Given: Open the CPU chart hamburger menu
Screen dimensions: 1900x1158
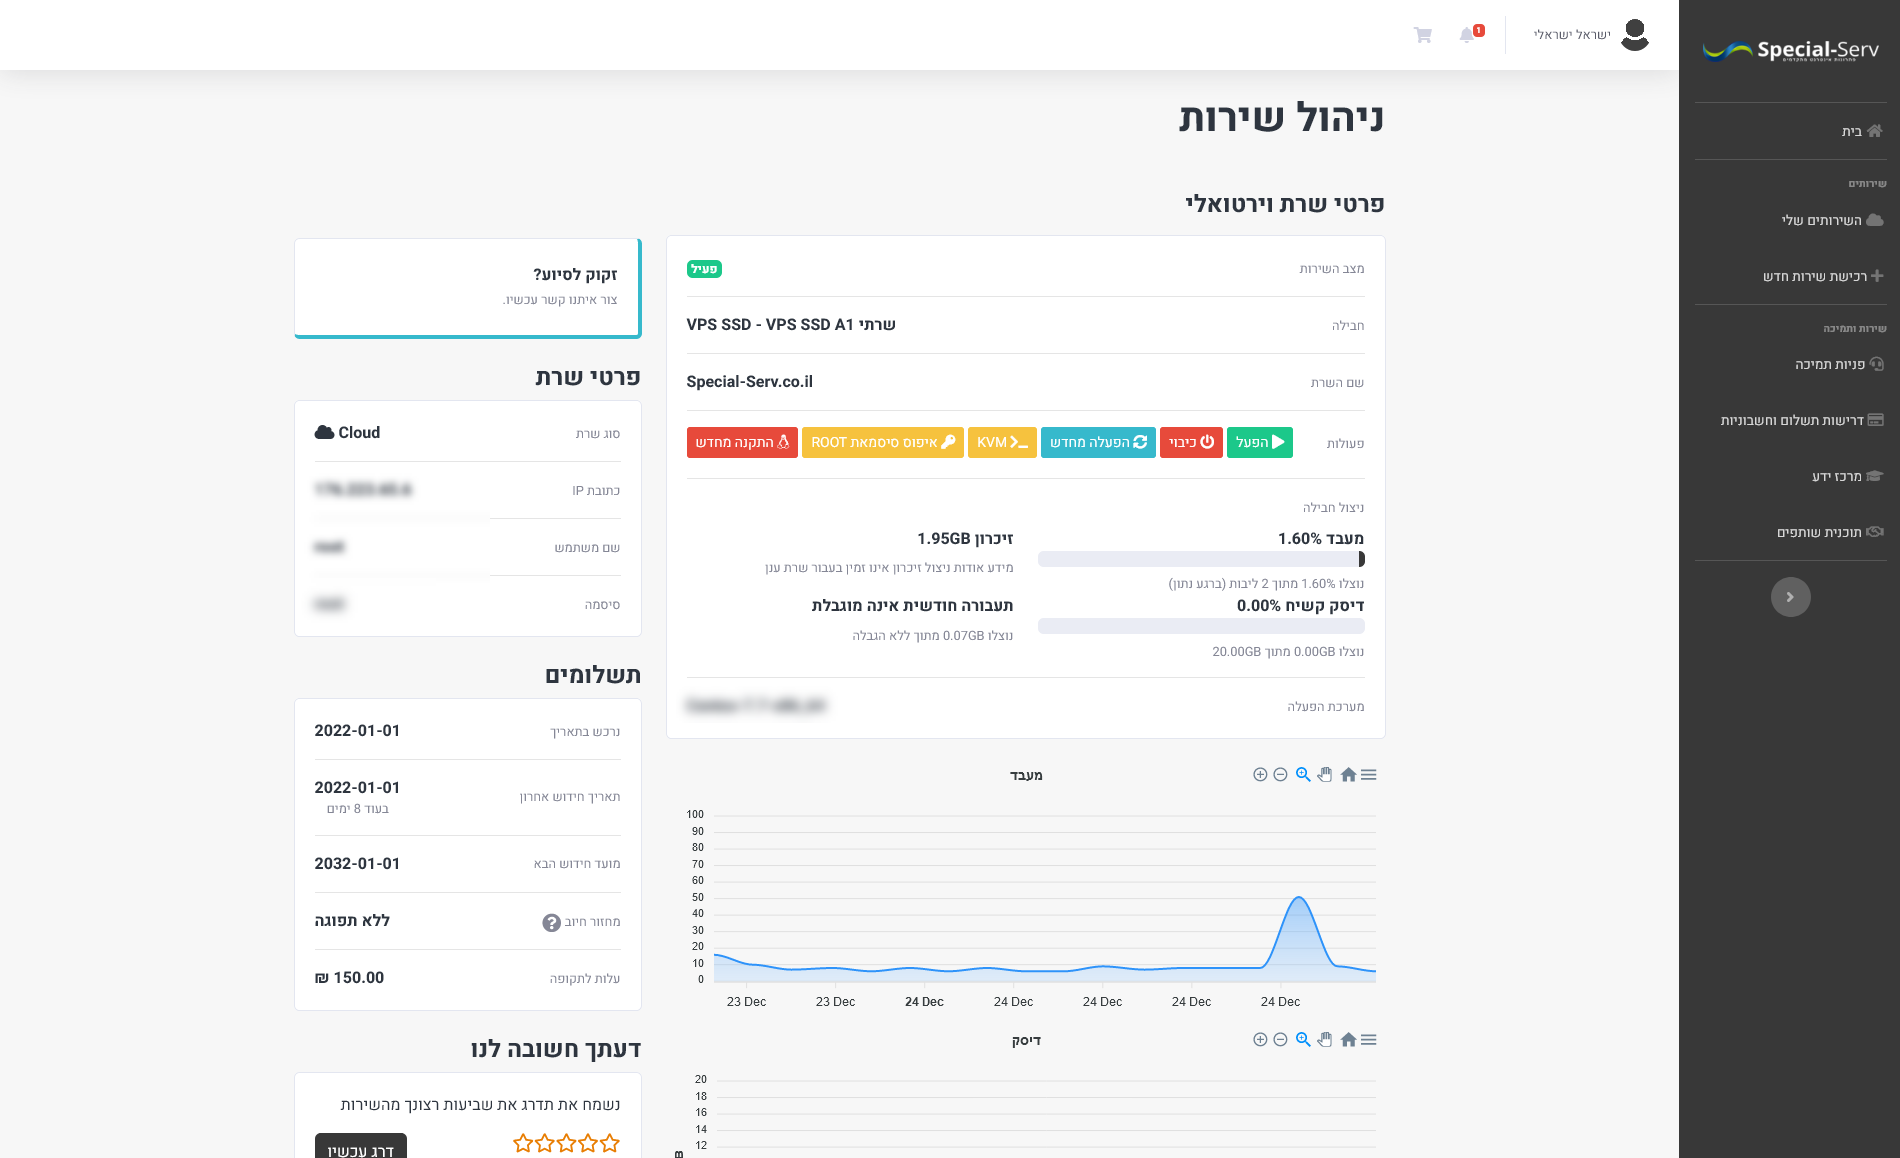Looking at the screenshot, I should point(1369,775).
